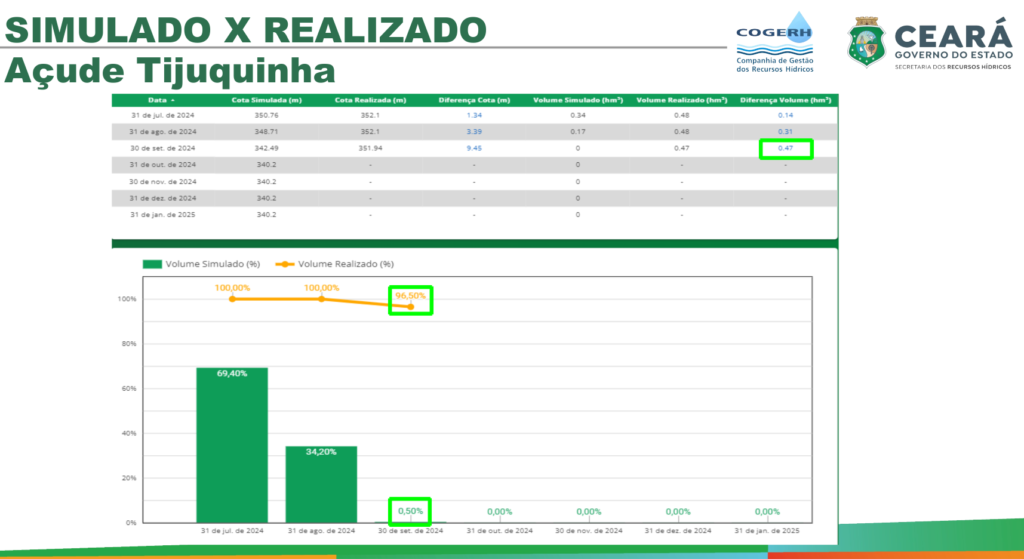The width and height of the screenshot is (1024, 559).
Task: Open the blue Diferença Volume value 0.31
Action: (786, 132)
